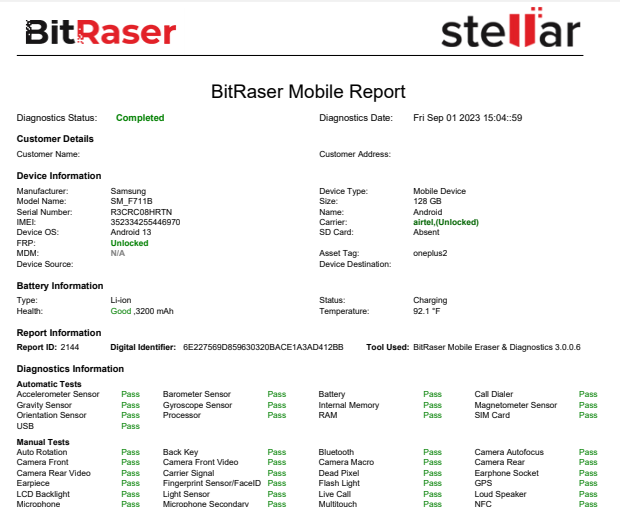Click the Device Source label
Screen dimensions: 620x507
coord(45,264)
